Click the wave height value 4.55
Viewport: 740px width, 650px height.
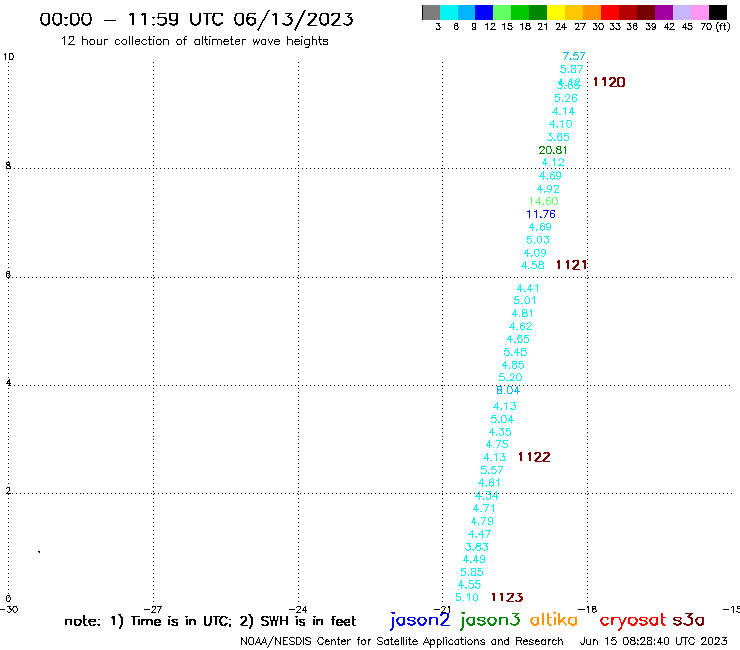pos(469,584)
